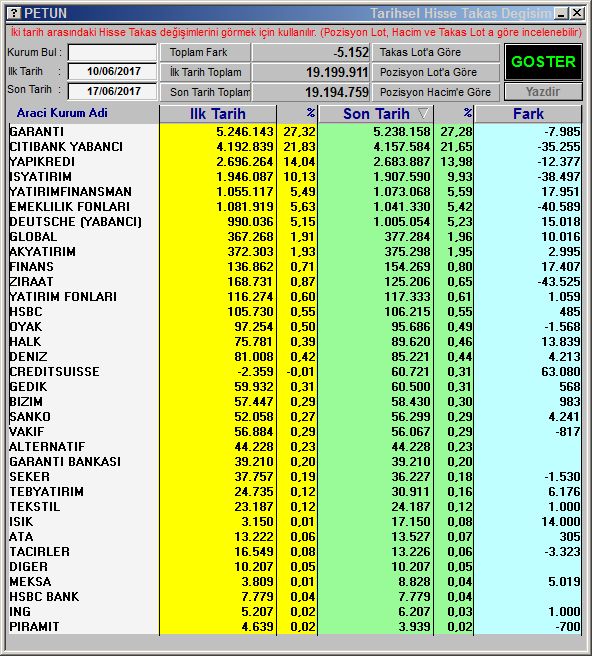Click the help question mark icon in title bar

coord(14,13)
